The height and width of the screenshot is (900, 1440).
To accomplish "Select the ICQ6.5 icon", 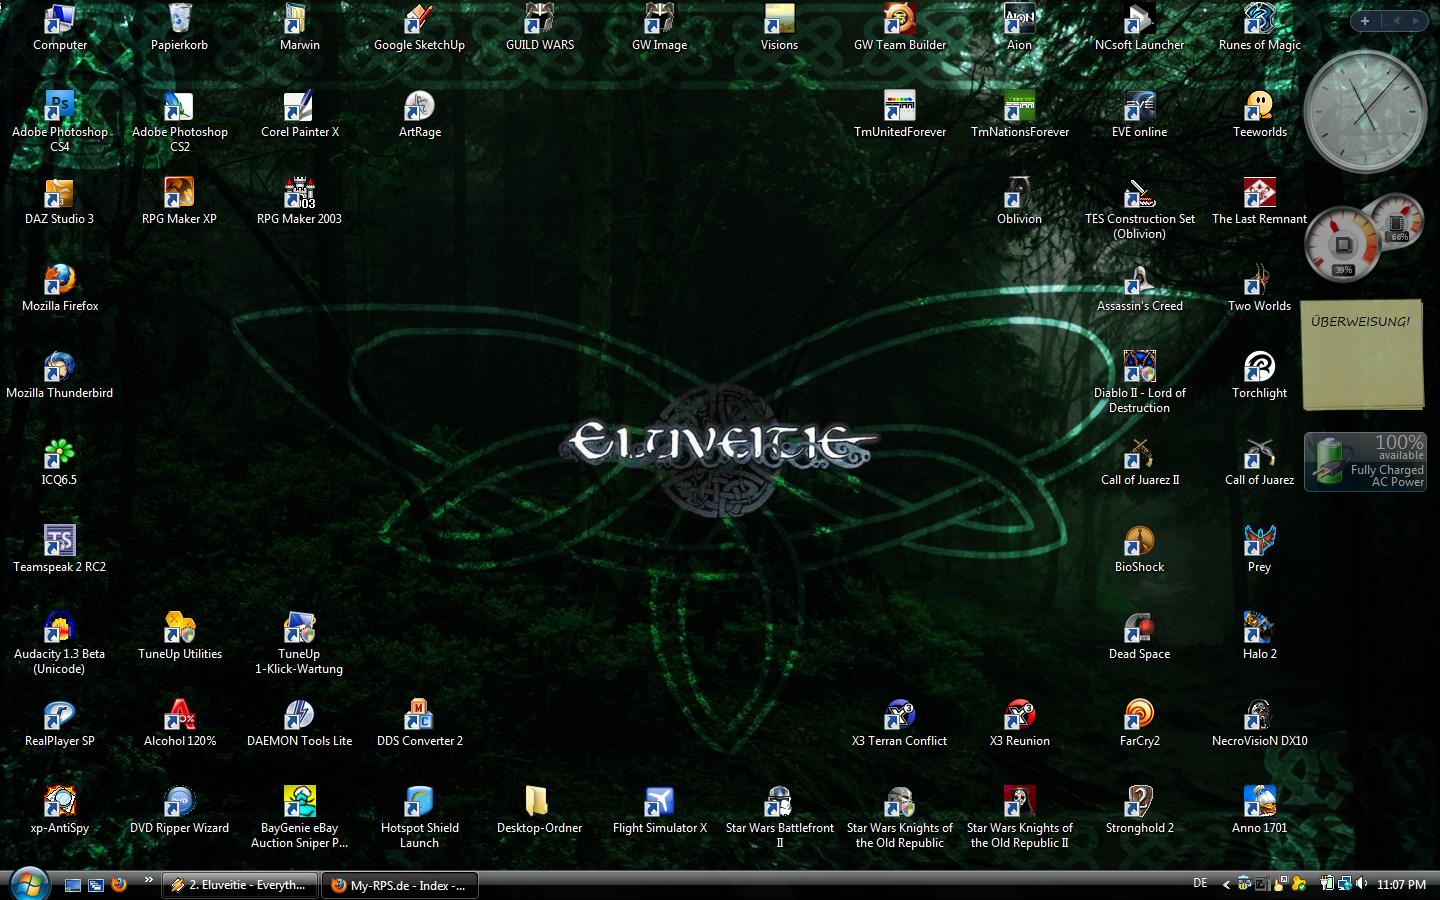I will click(x=60, y=462).
